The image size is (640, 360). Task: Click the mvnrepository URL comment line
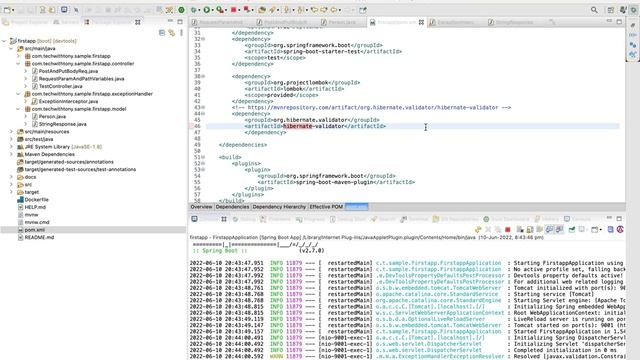(x=371, y=107)
